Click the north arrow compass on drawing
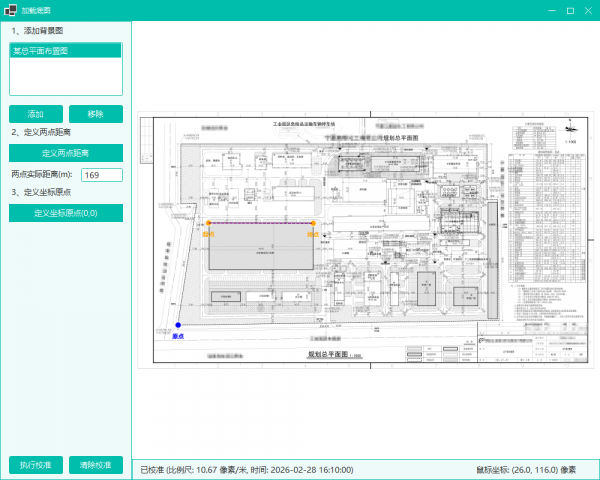Viewport: 600px width, 480px height. 571,127
